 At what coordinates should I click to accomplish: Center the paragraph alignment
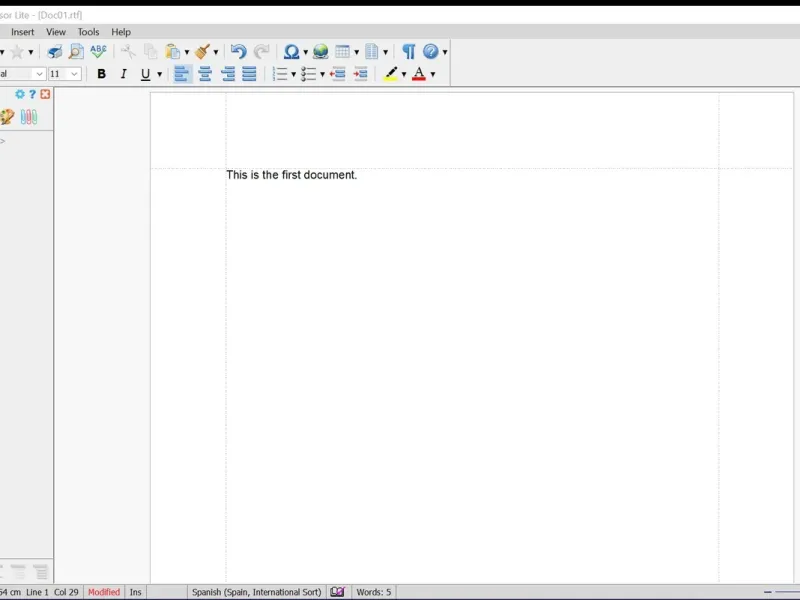point(205,74)
